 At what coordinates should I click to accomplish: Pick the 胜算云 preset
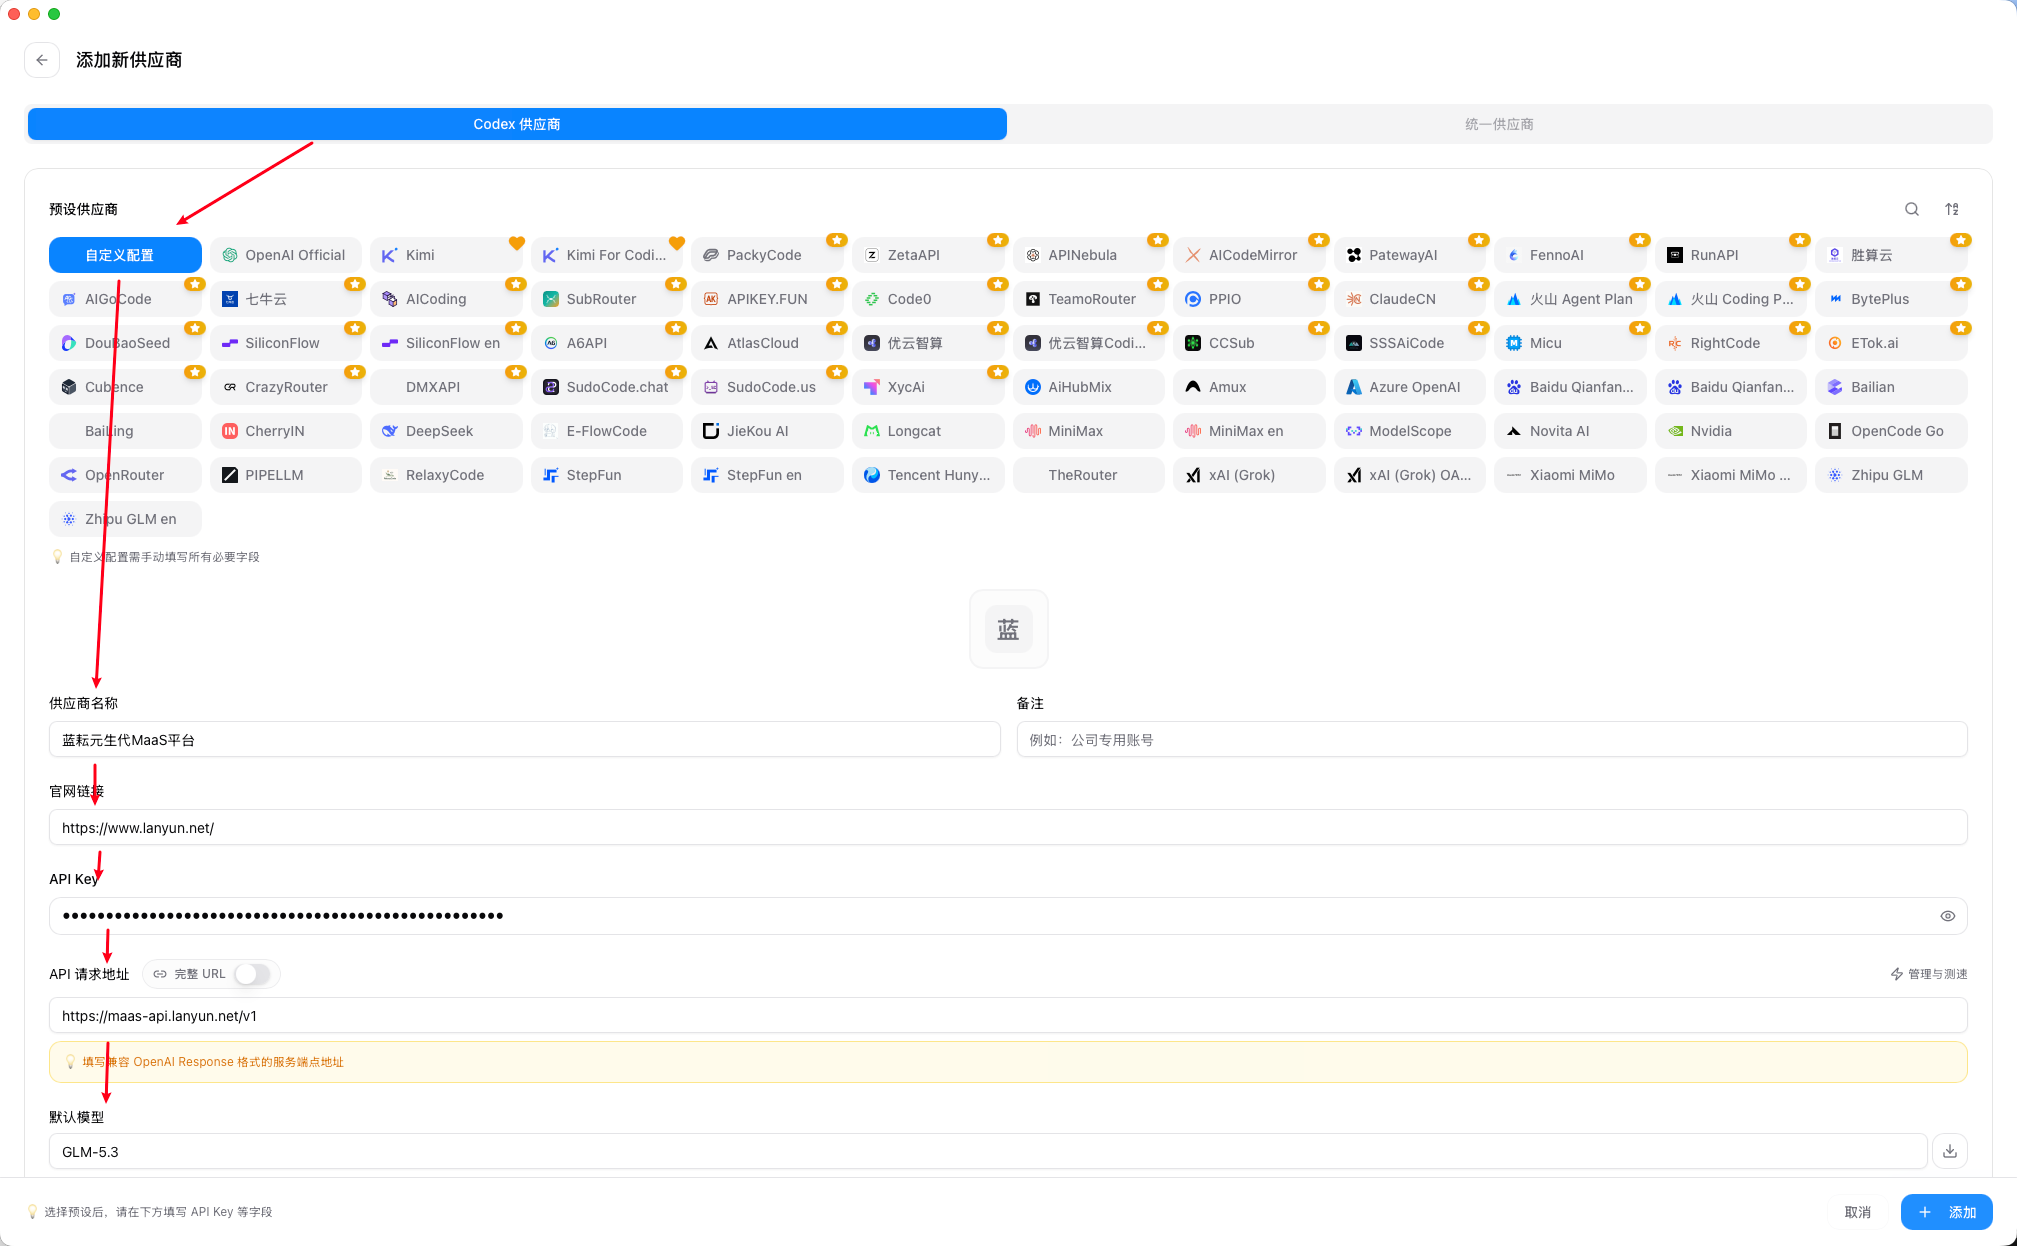1891,255
